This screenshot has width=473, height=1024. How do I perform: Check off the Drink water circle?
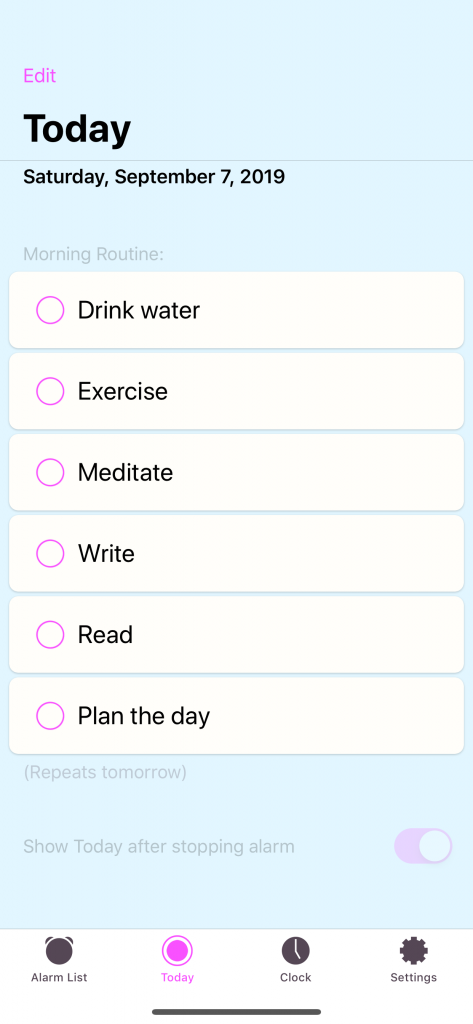(50, 310)
